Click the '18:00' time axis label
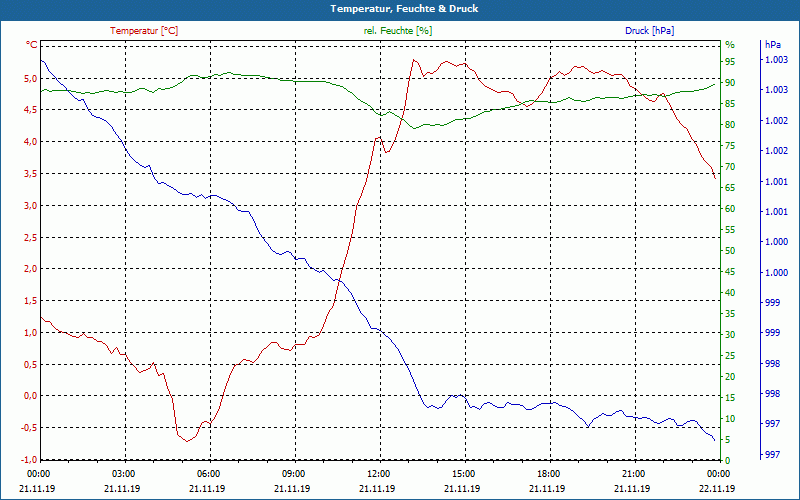The image size is (800, 500). pyautogui.click(x=548, y=473)
